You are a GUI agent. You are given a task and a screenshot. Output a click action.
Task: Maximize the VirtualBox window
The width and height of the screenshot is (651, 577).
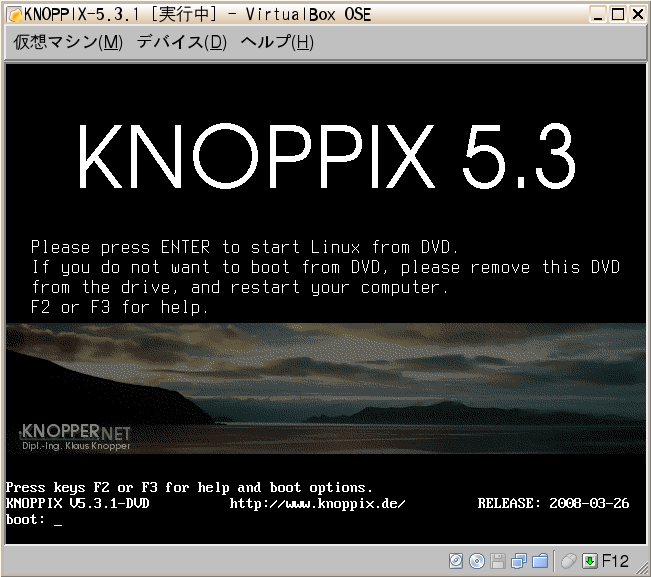pos(618,15)
